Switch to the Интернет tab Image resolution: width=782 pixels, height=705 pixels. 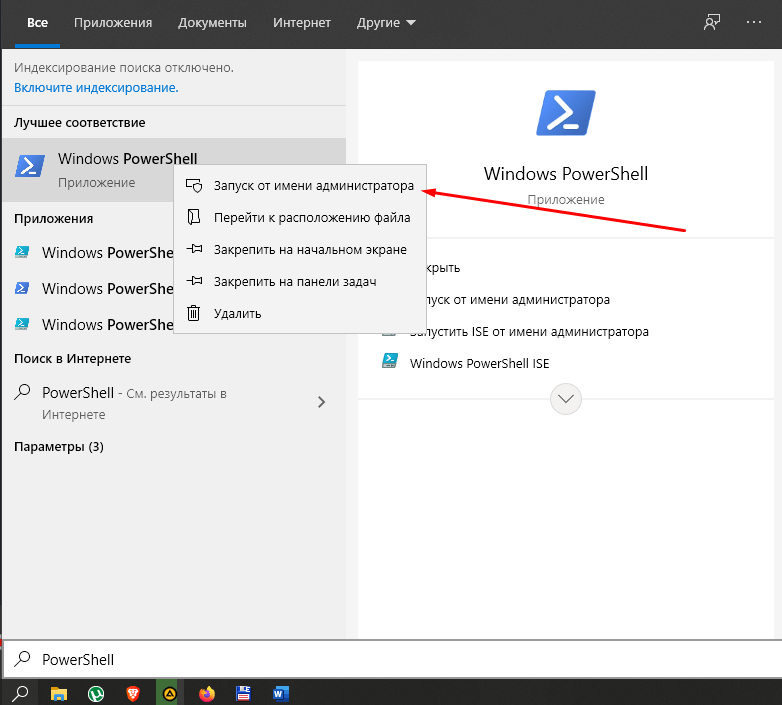(x=301, y=23)
